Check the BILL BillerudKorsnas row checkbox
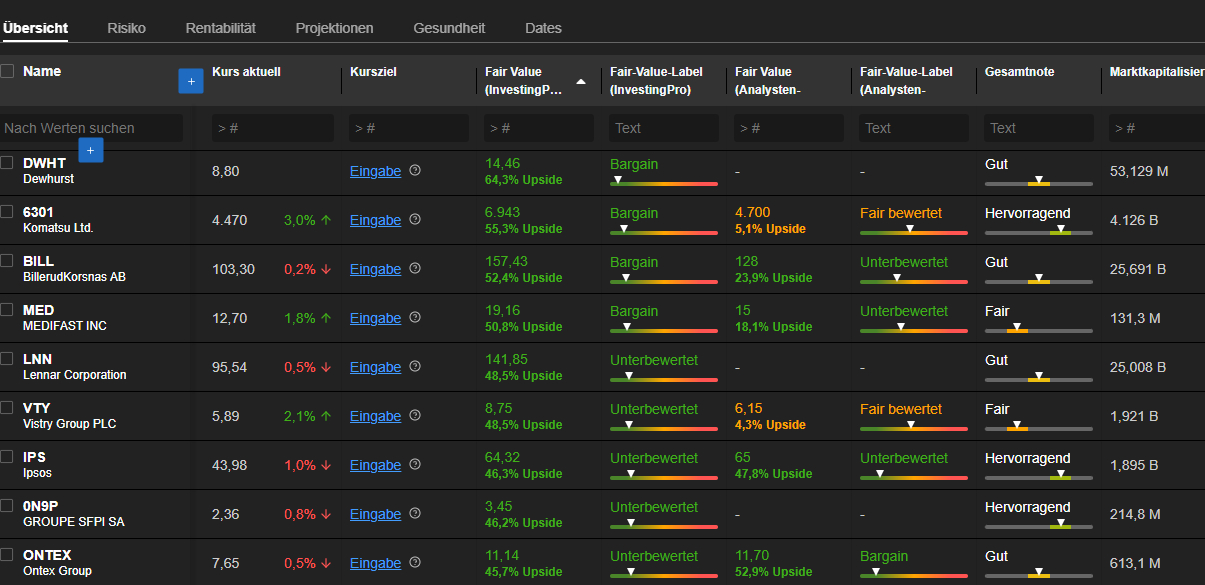The height and width of the screenshot is (585, 1205). (x=7, y=260)
